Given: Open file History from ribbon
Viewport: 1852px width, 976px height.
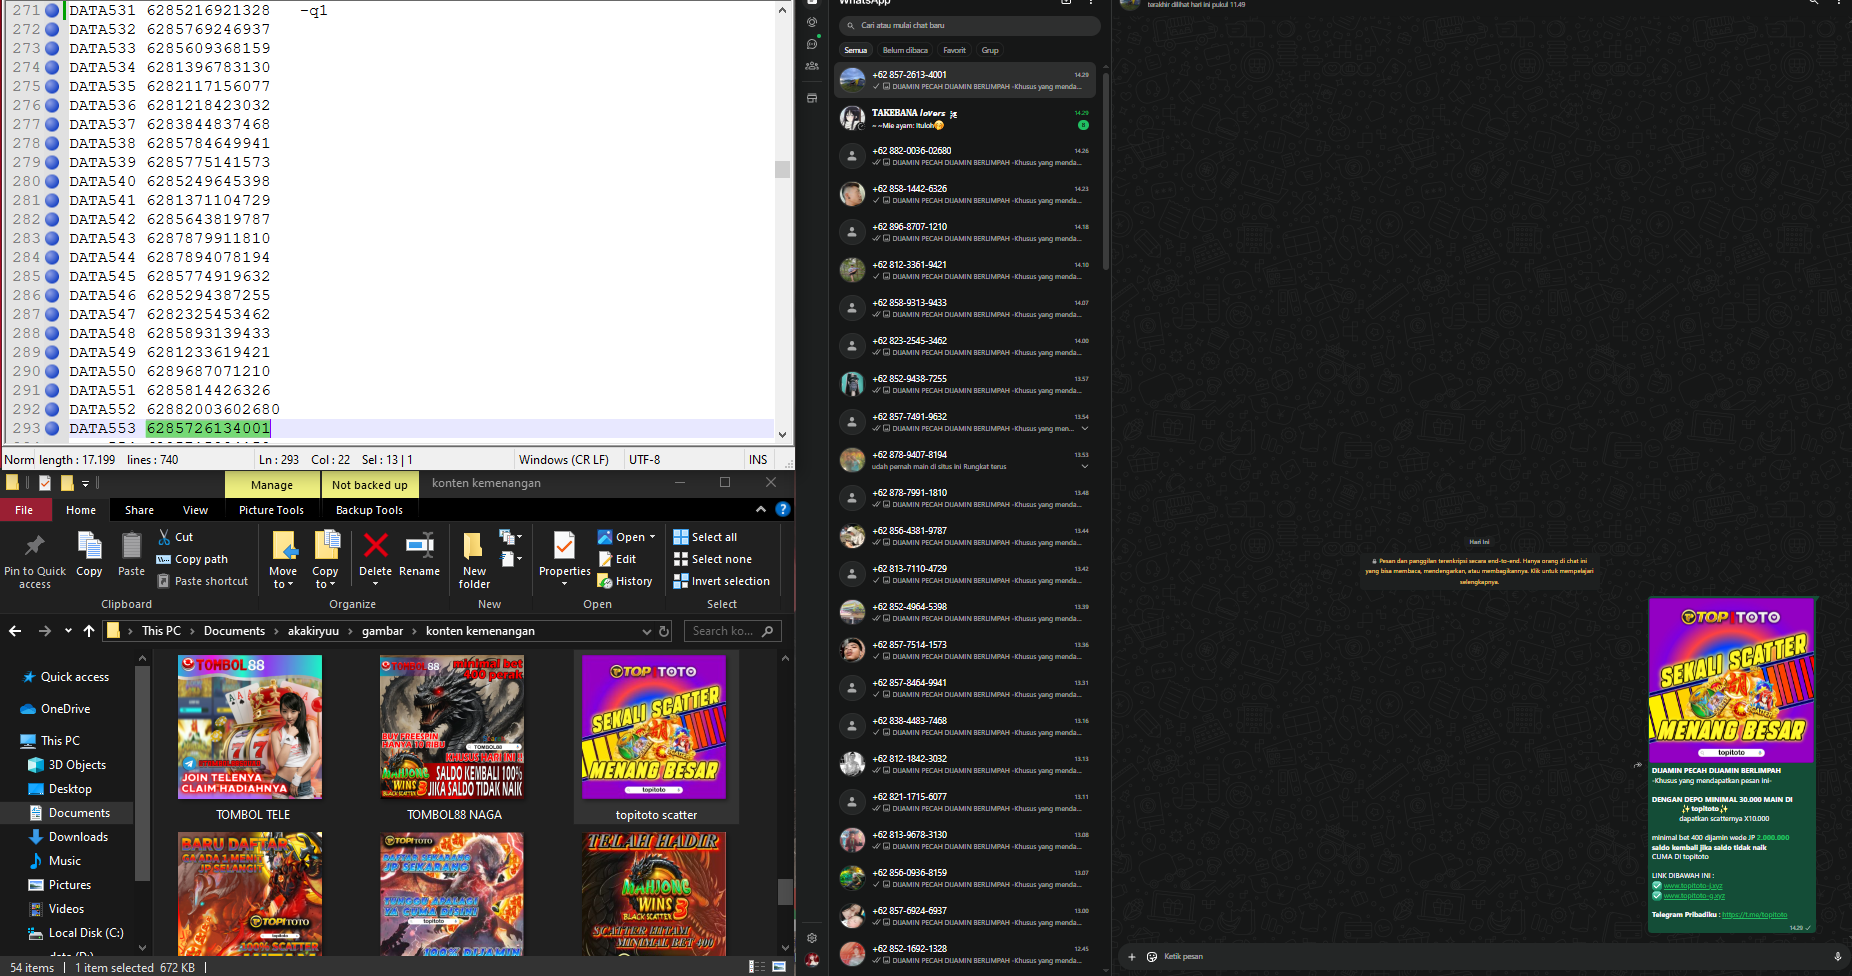Looking at the screenshot, I should (x=625, y=581).
